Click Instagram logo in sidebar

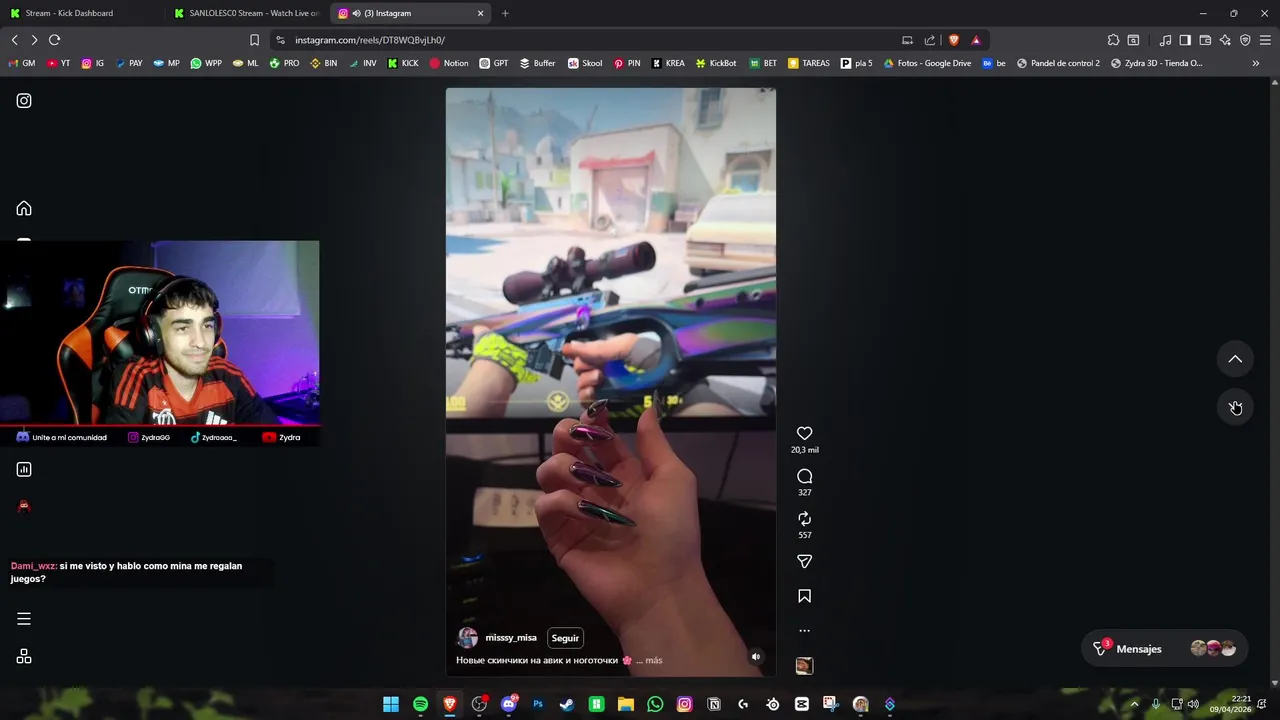24,100
